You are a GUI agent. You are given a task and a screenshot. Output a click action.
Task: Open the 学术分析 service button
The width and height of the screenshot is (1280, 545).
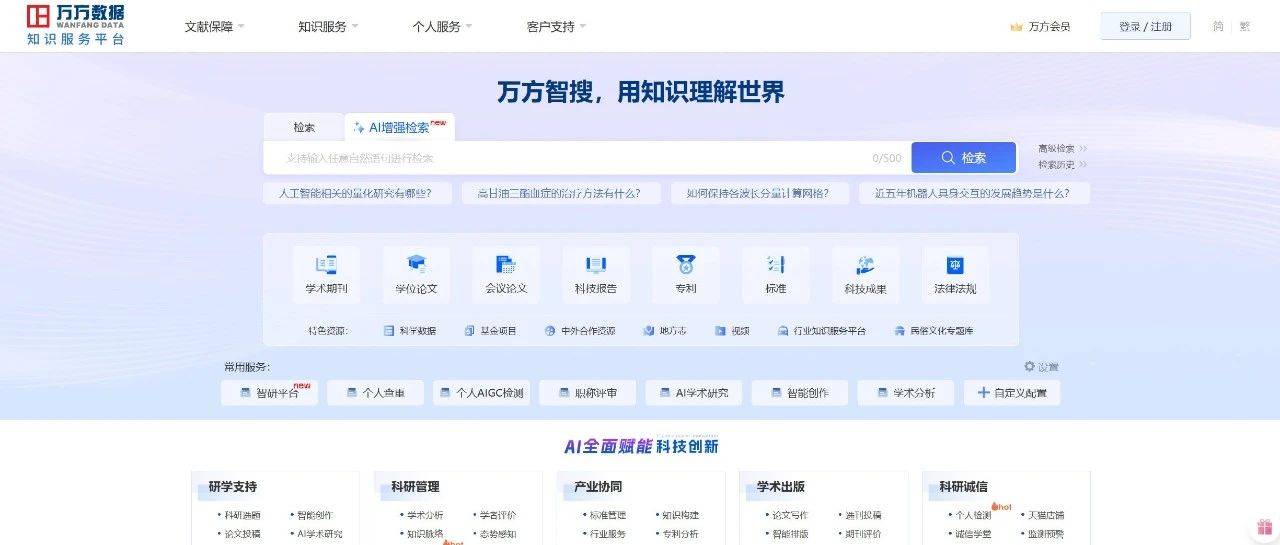(x=905, y=393)
